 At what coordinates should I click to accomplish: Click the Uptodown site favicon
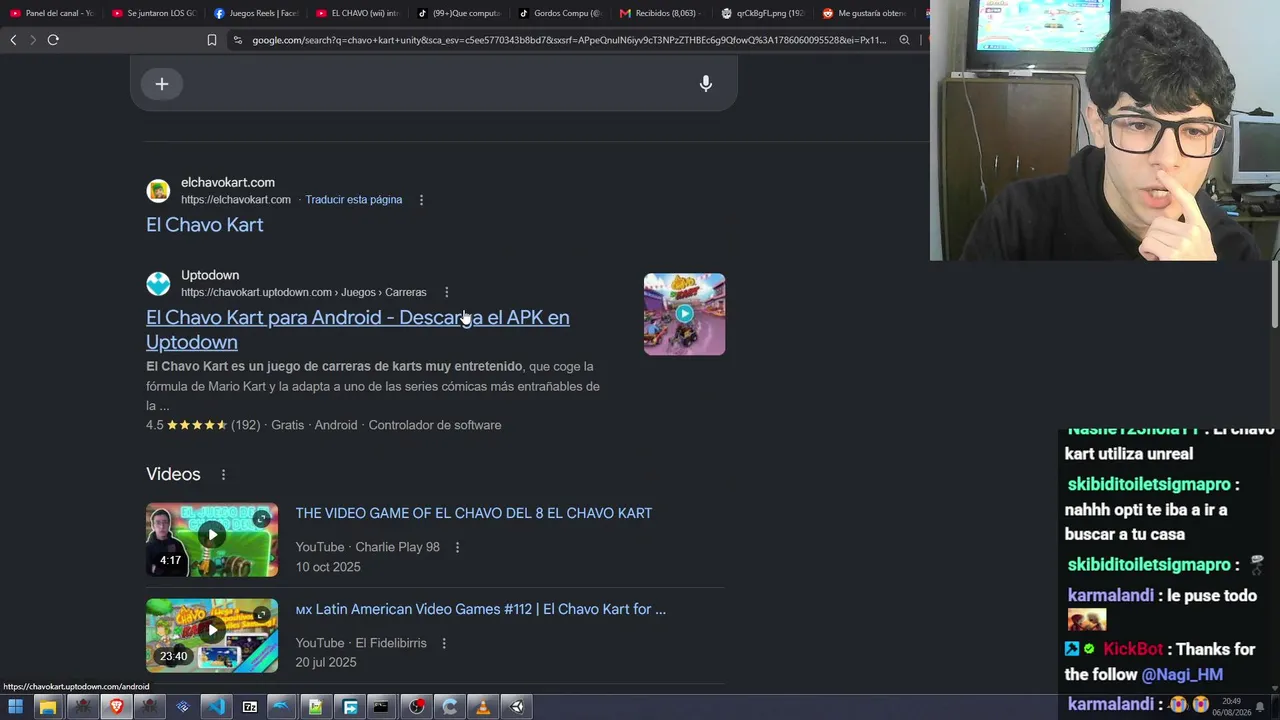pos(158,284)
